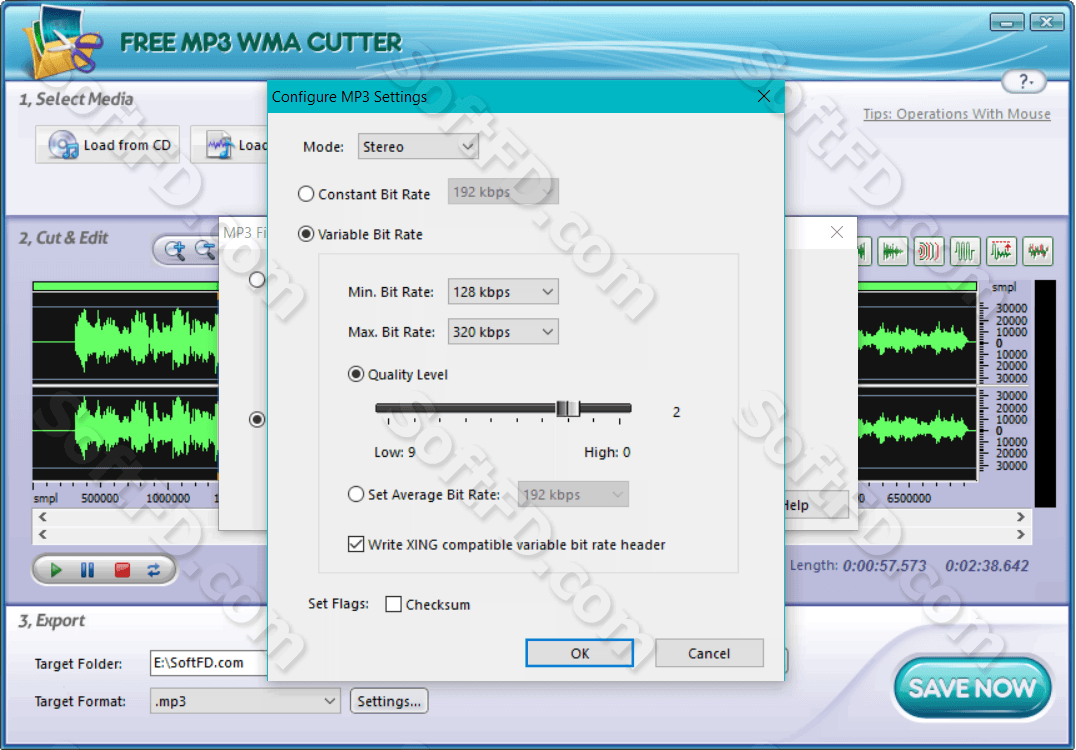Expand the Target Format .mp3 dropdown

click(245, 701)
